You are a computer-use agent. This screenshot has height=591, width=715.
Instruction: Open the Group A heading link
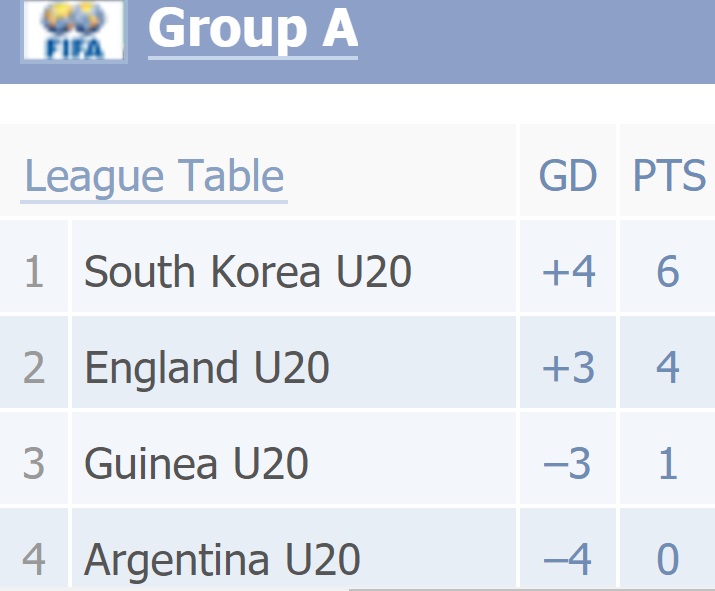pyautogui.click(x=253, y=28)
